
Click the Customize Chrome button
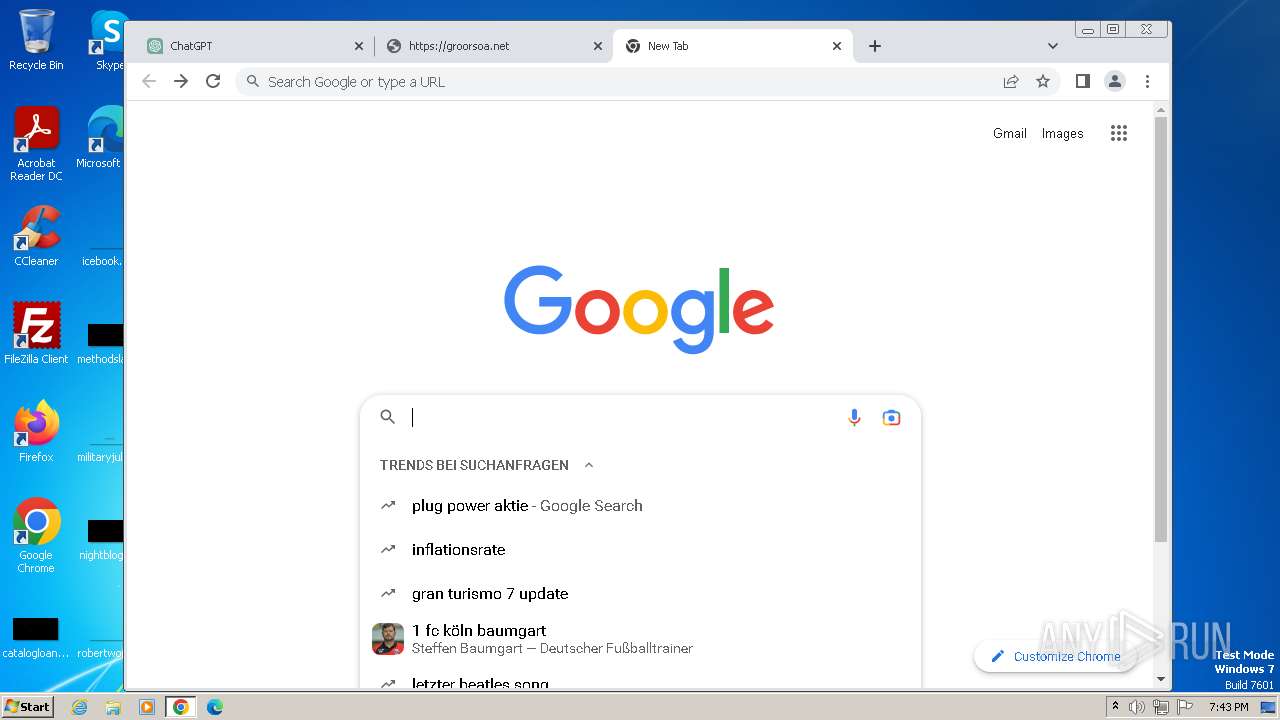pyautogui.click(x=1054, y=656)
